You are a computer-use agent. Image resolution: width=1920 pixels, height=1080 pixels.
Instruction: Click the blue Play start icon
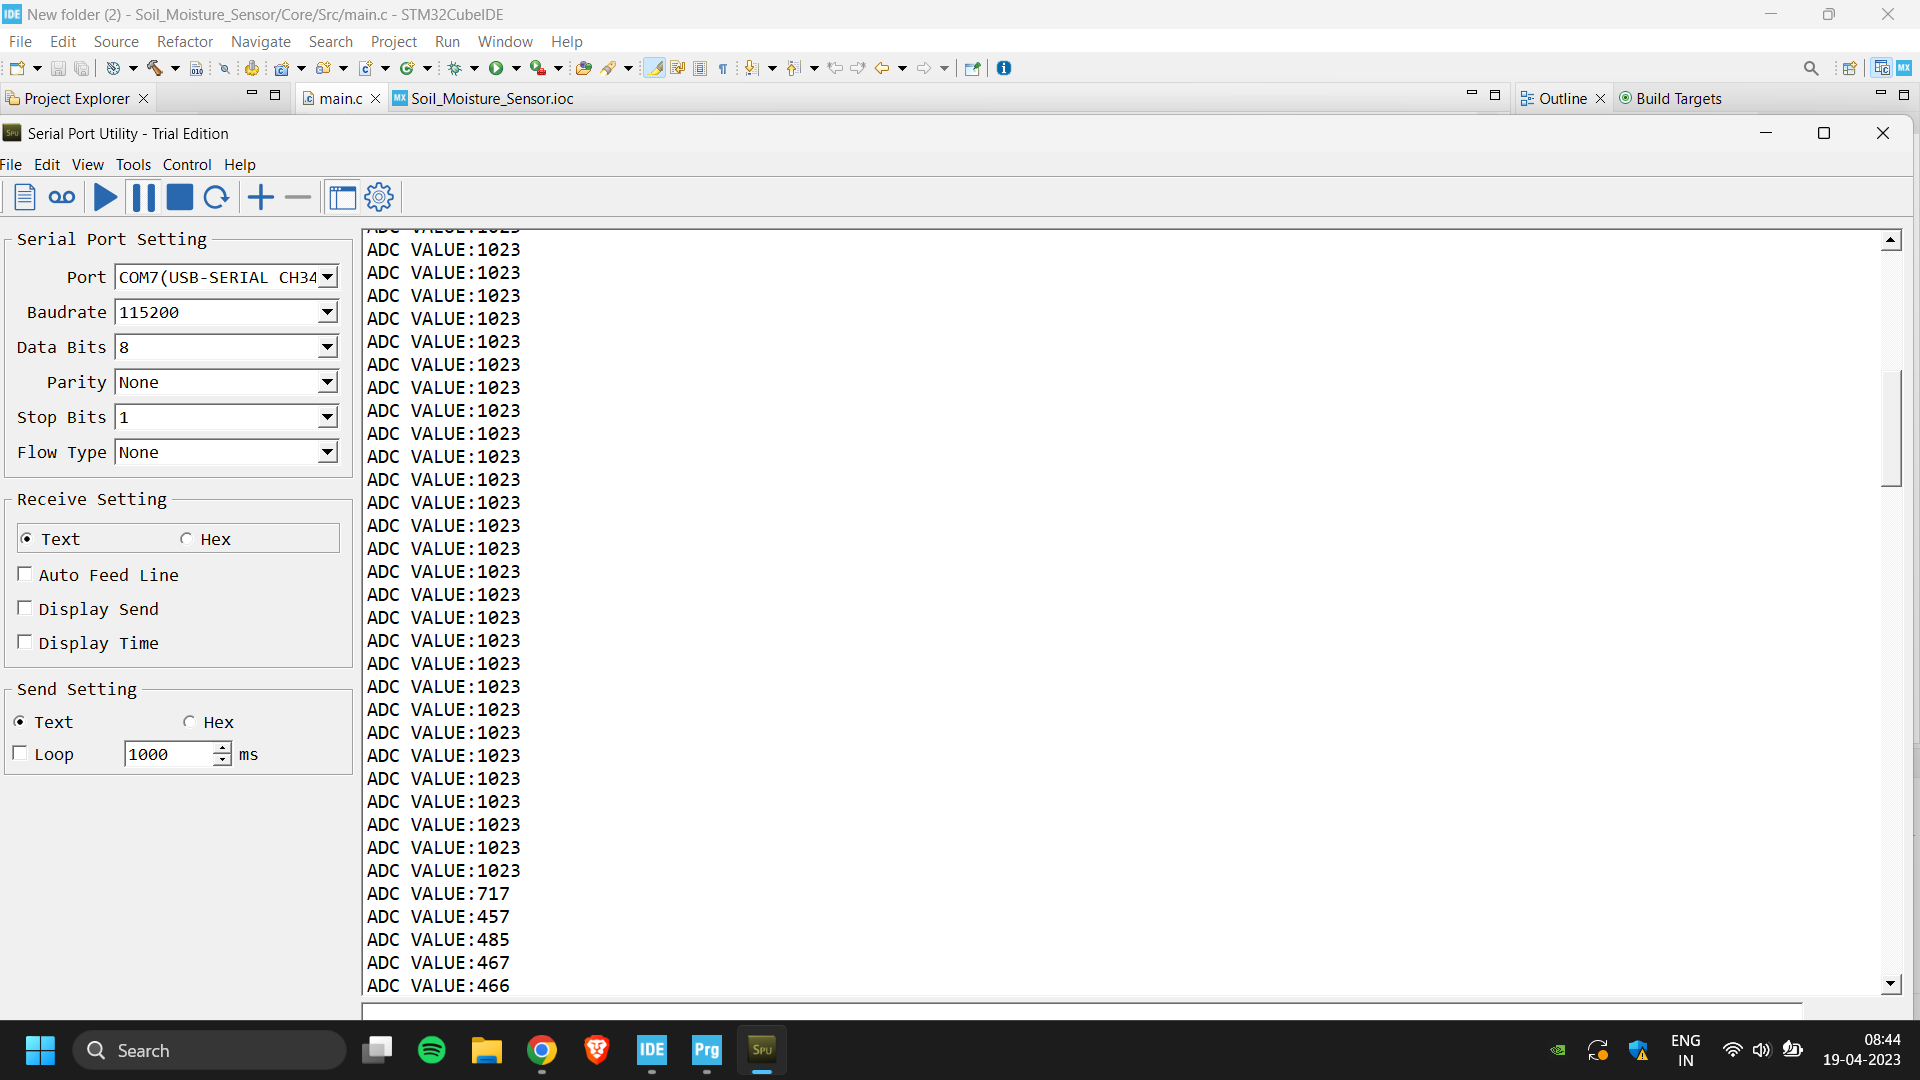105,197
